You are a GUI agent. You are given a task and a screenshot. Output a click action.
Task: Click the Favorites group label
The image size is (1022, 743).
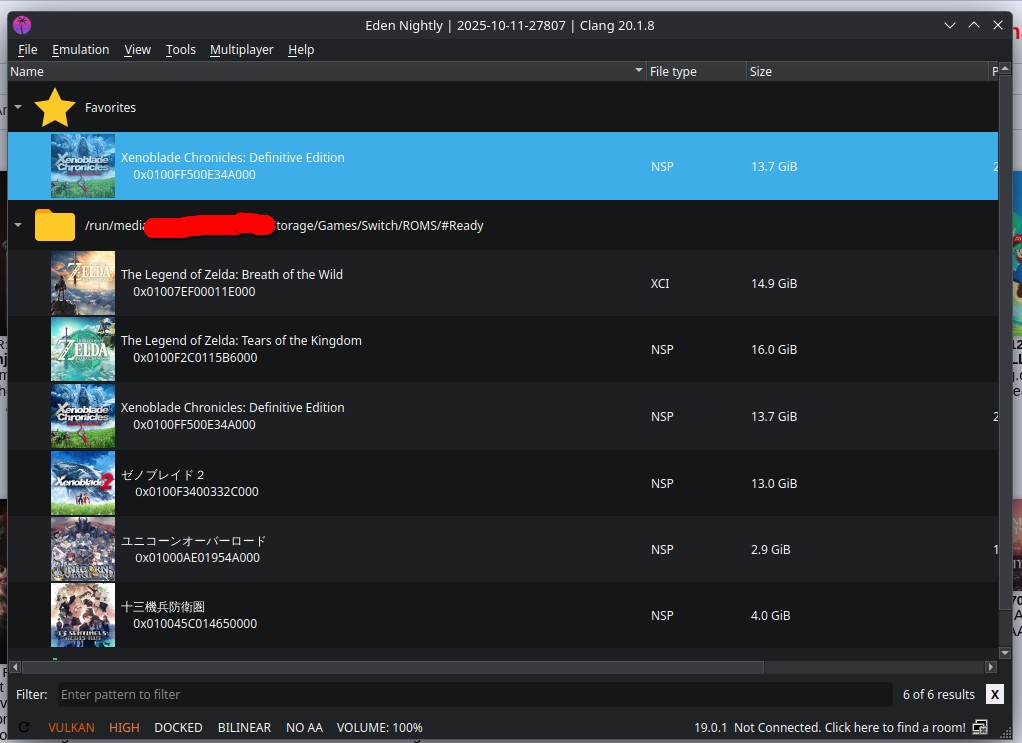(110, 108)
